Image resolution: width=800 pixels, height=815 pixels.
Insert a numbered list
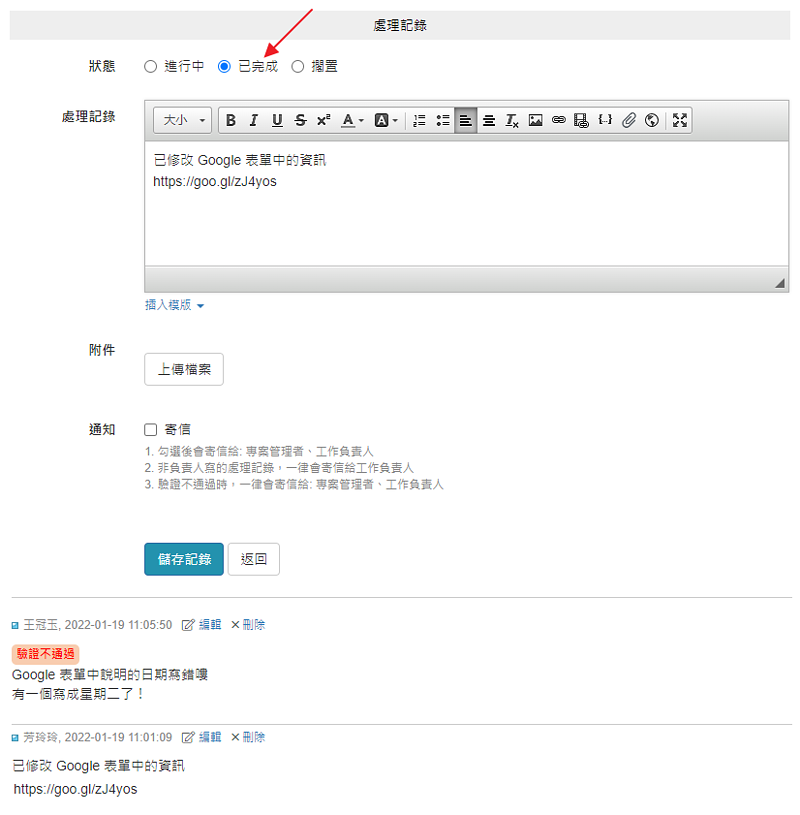pos(419,120)
